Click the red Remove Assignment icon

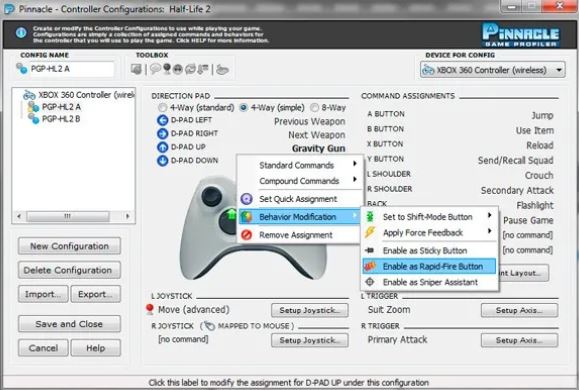pos(247,235)
